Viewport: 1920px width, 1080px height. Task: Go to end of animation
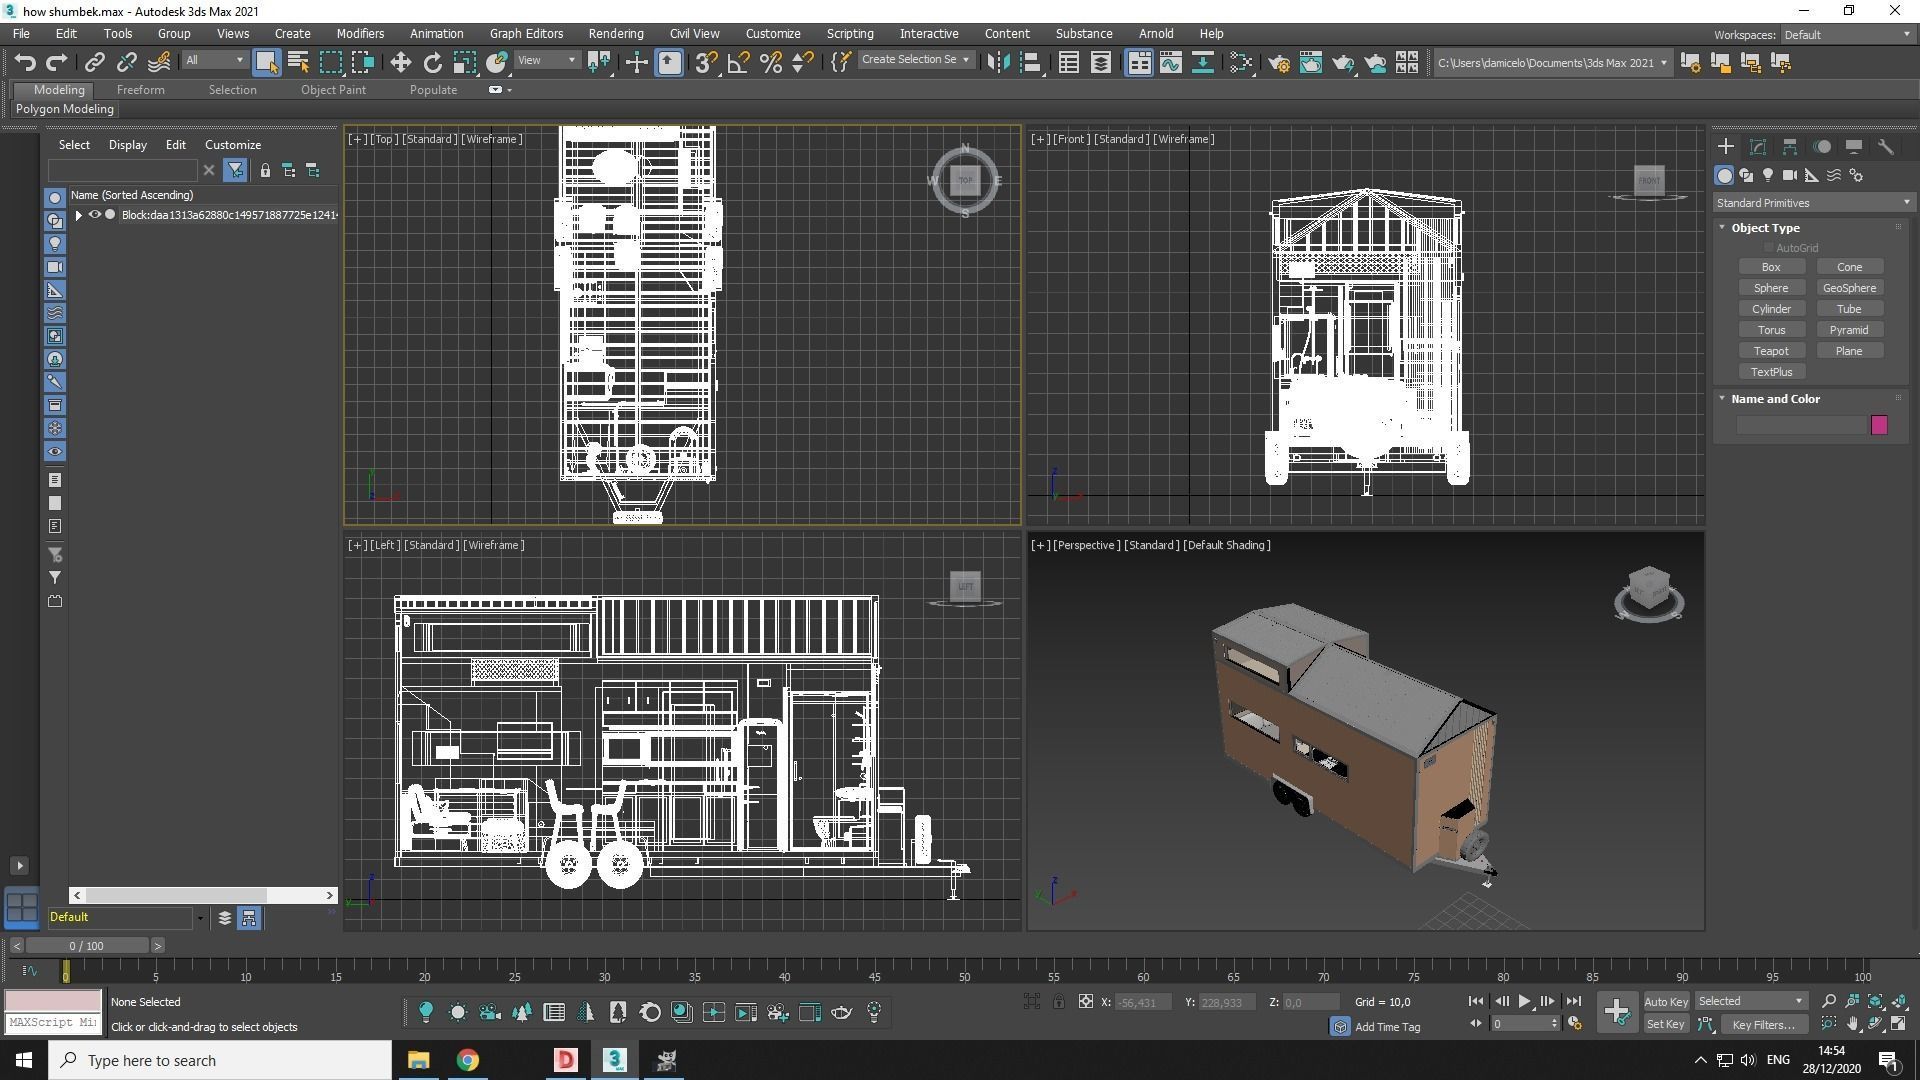(1573, 1001)
